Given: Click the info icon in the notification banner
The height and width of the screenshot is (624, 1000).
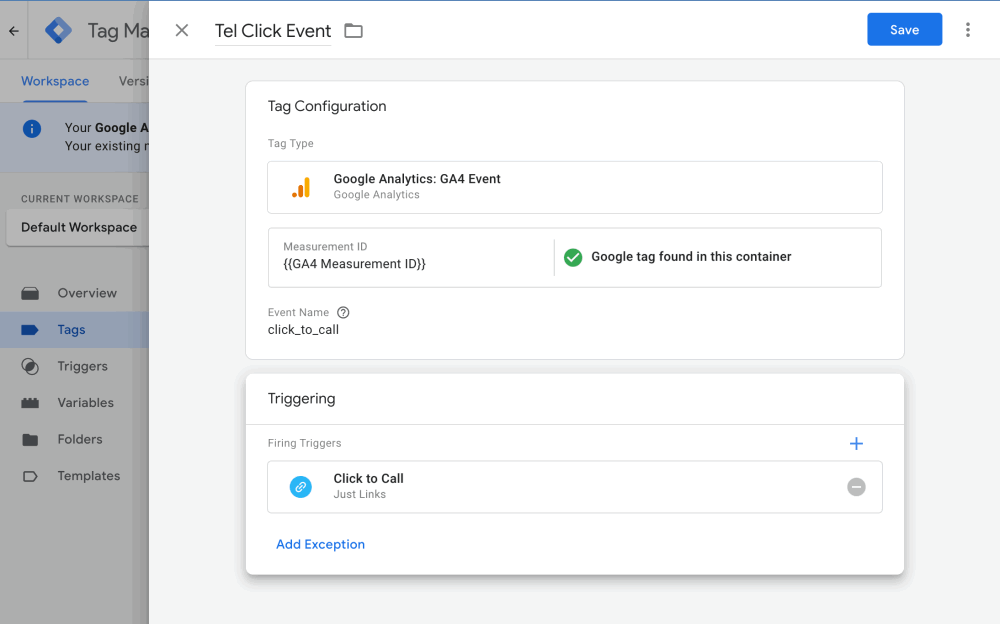Looking at the screenshot, I should [32, 128].
